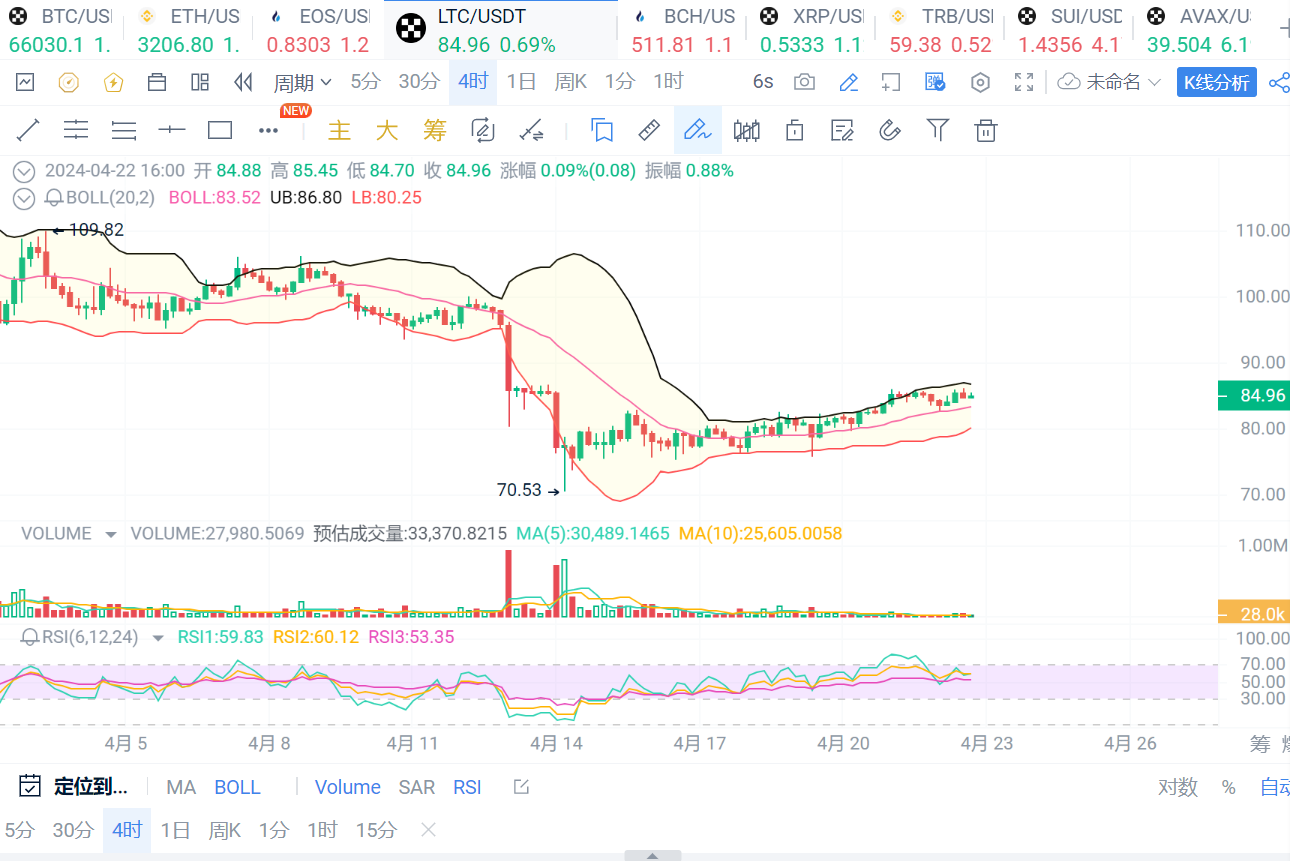Click the 6s refresh countdown
The image size is (1290, 861).
(763, 82)
